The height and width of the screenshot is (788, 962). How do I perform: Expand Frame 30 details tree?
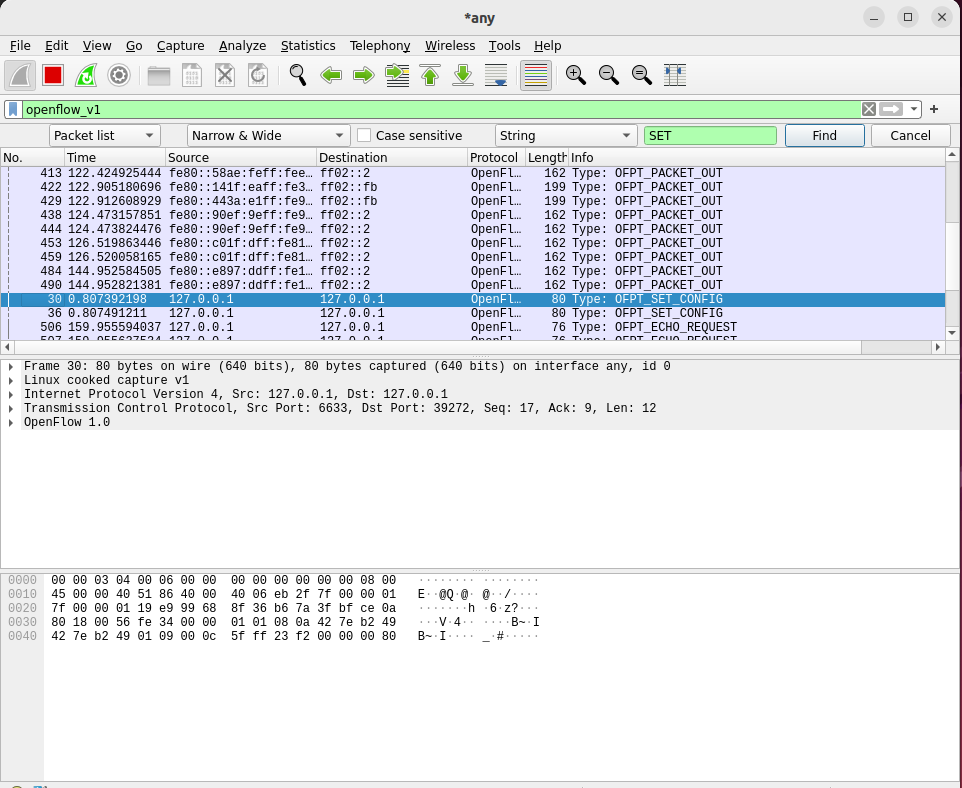pos(11,366)
